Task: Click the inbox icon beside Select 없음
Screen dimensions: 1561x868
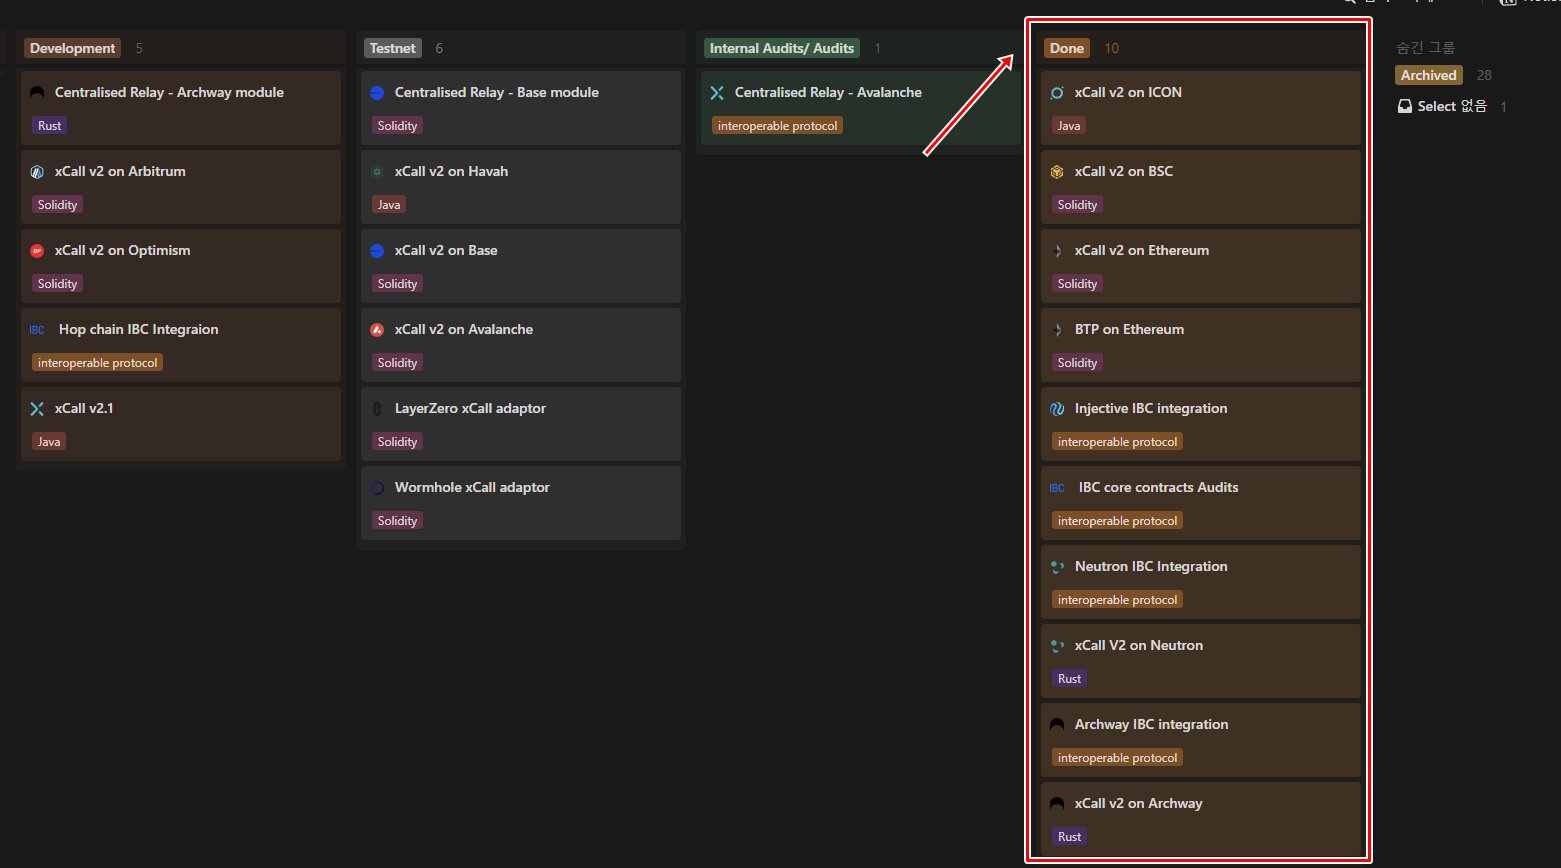Action: point(1405,106)
